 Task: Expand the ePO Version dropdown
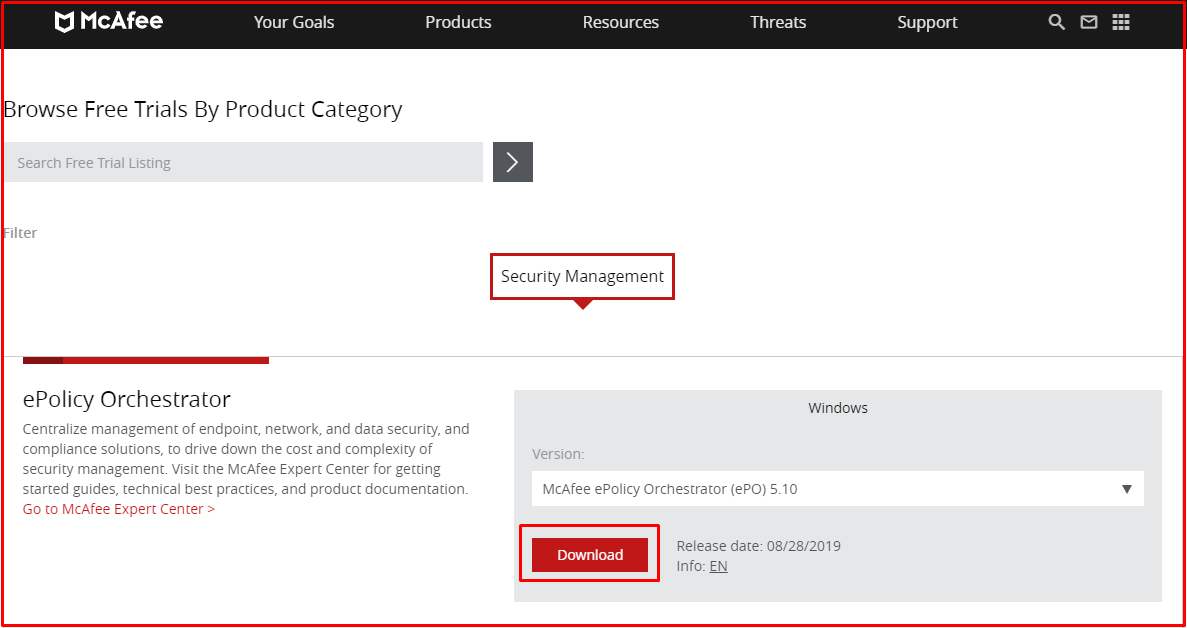tap(838, 489)
